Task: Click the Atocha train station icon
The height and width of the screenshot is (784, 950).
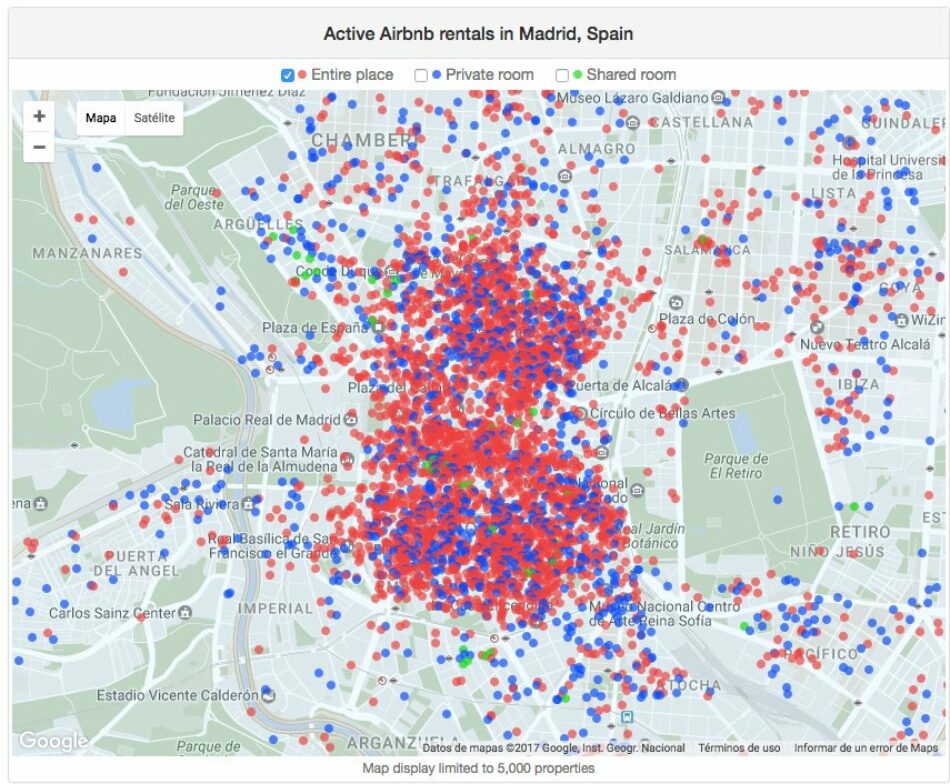Action: tap(627, 717)
